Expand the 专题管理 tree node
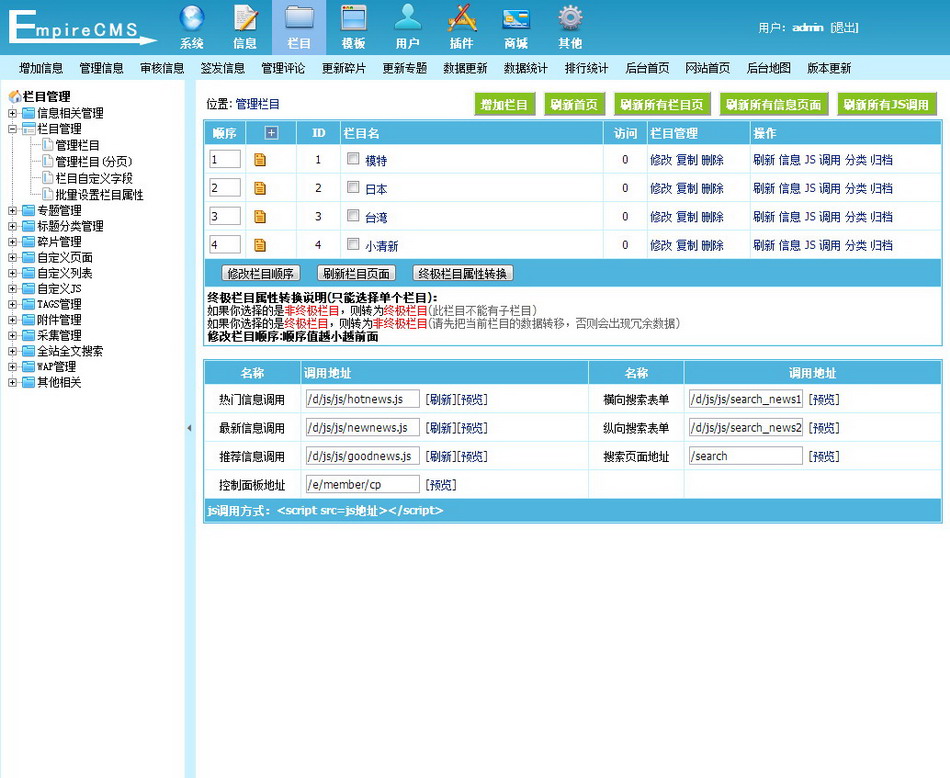The width and height of the screenshot is (950, 778). 12,211
